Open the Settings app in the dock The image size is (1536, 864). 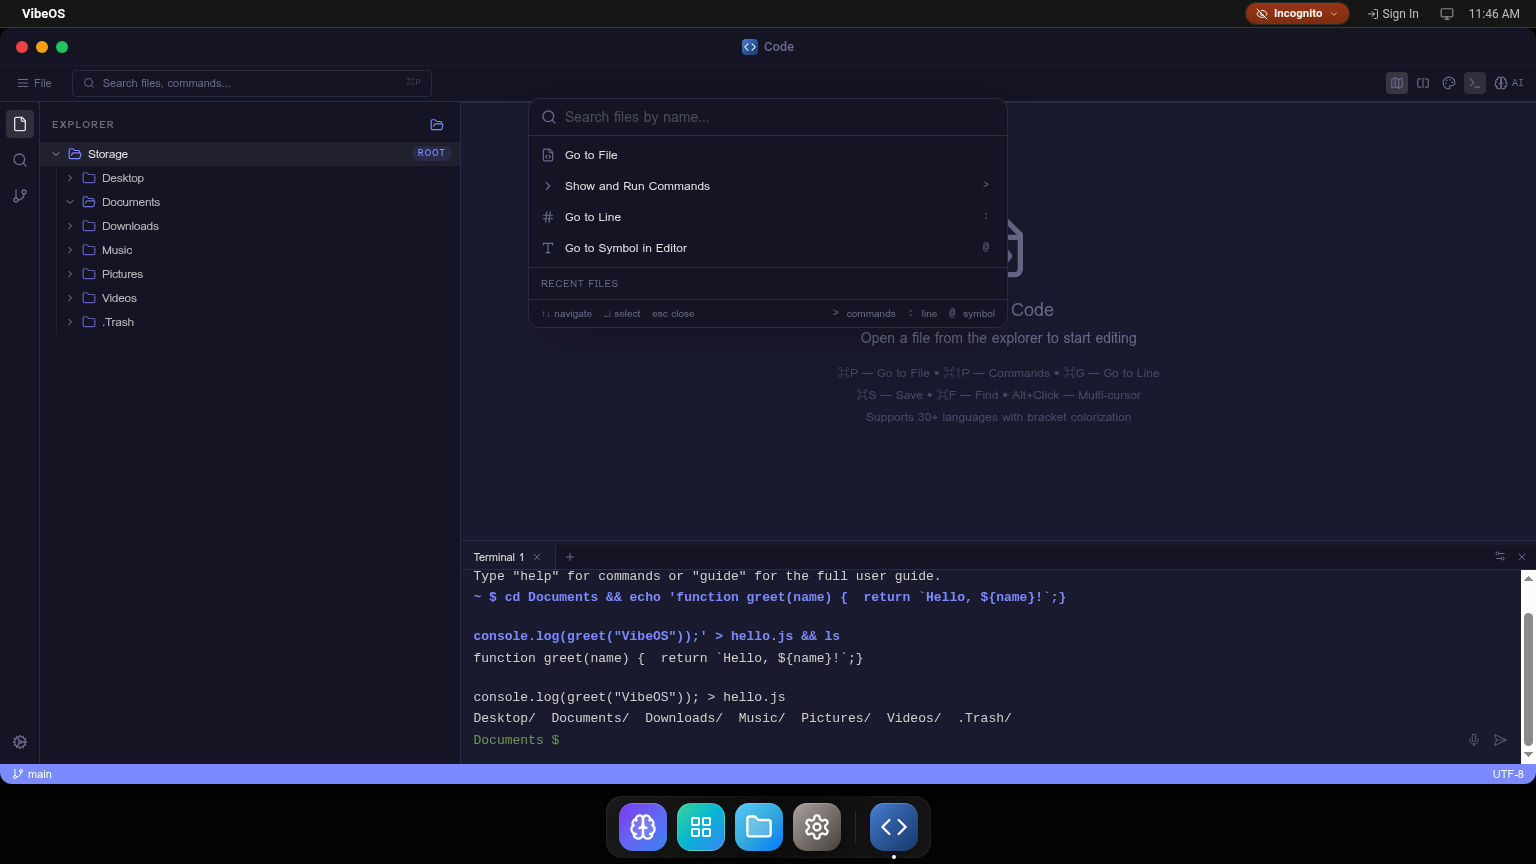pyautogui.click(x=817, y=827)
